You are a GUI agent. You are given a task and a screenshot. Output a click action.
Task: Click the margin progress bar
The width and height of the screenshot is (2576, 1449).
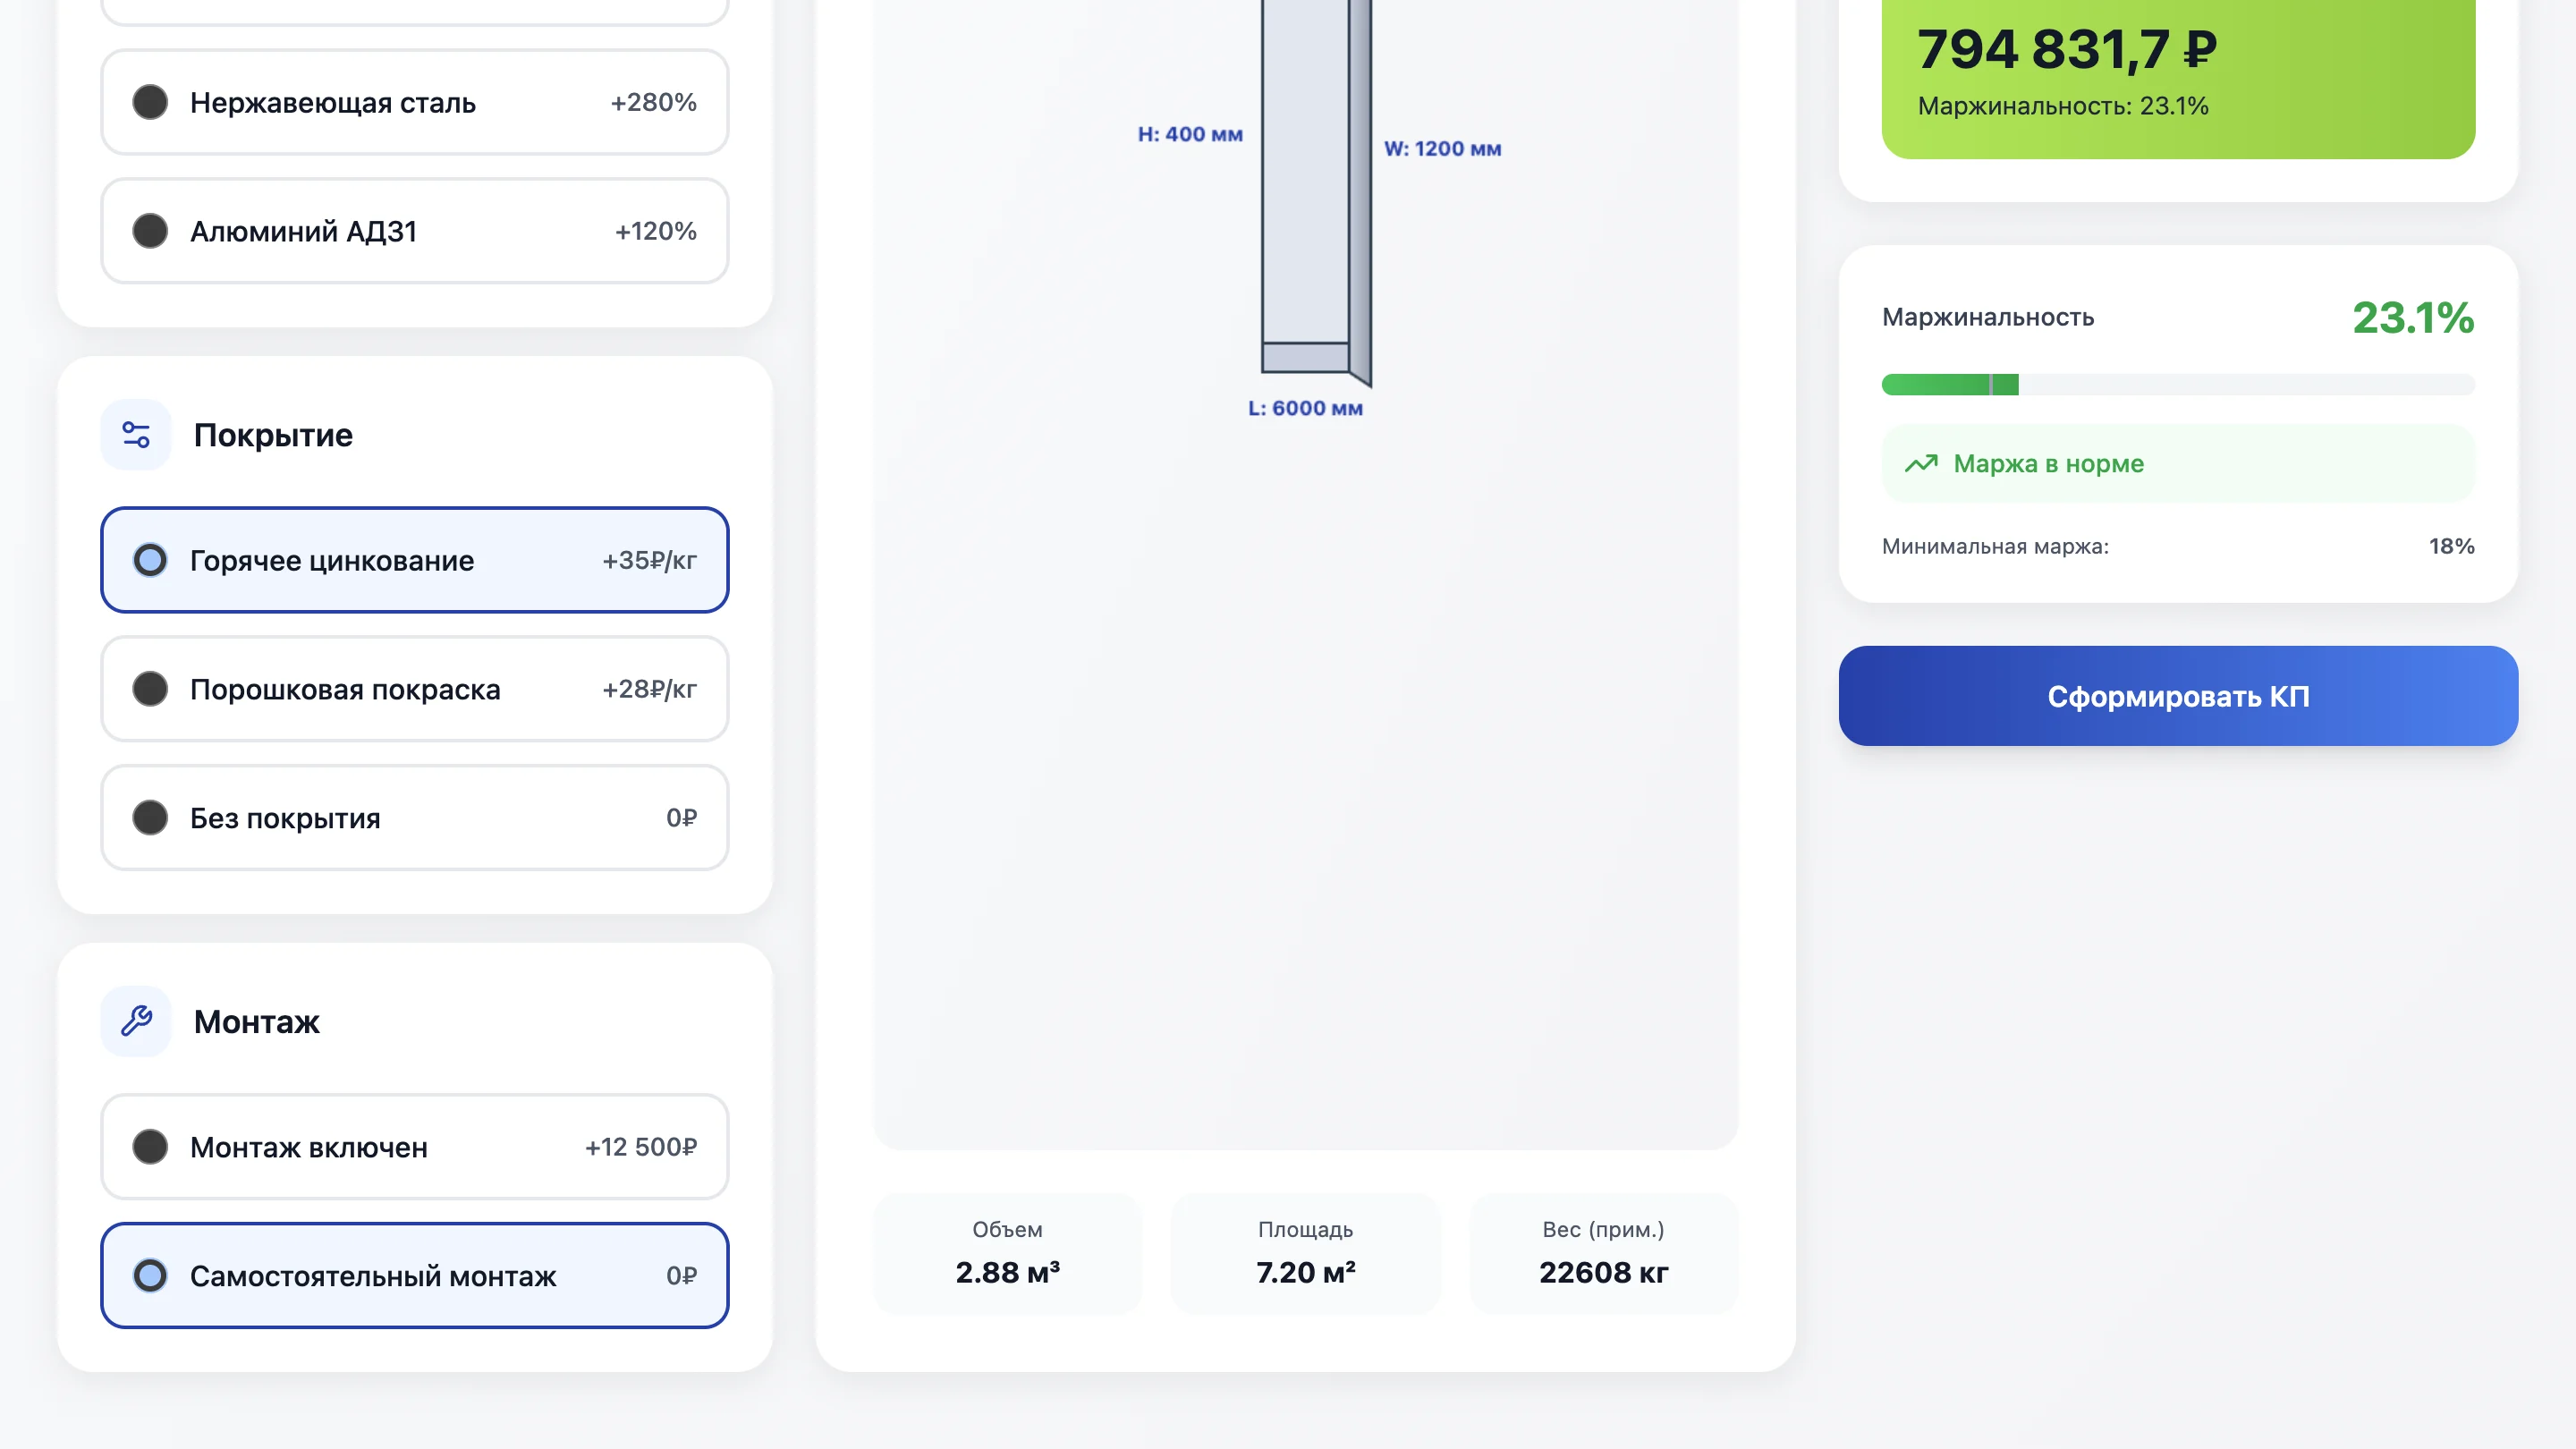[2178, 385]
